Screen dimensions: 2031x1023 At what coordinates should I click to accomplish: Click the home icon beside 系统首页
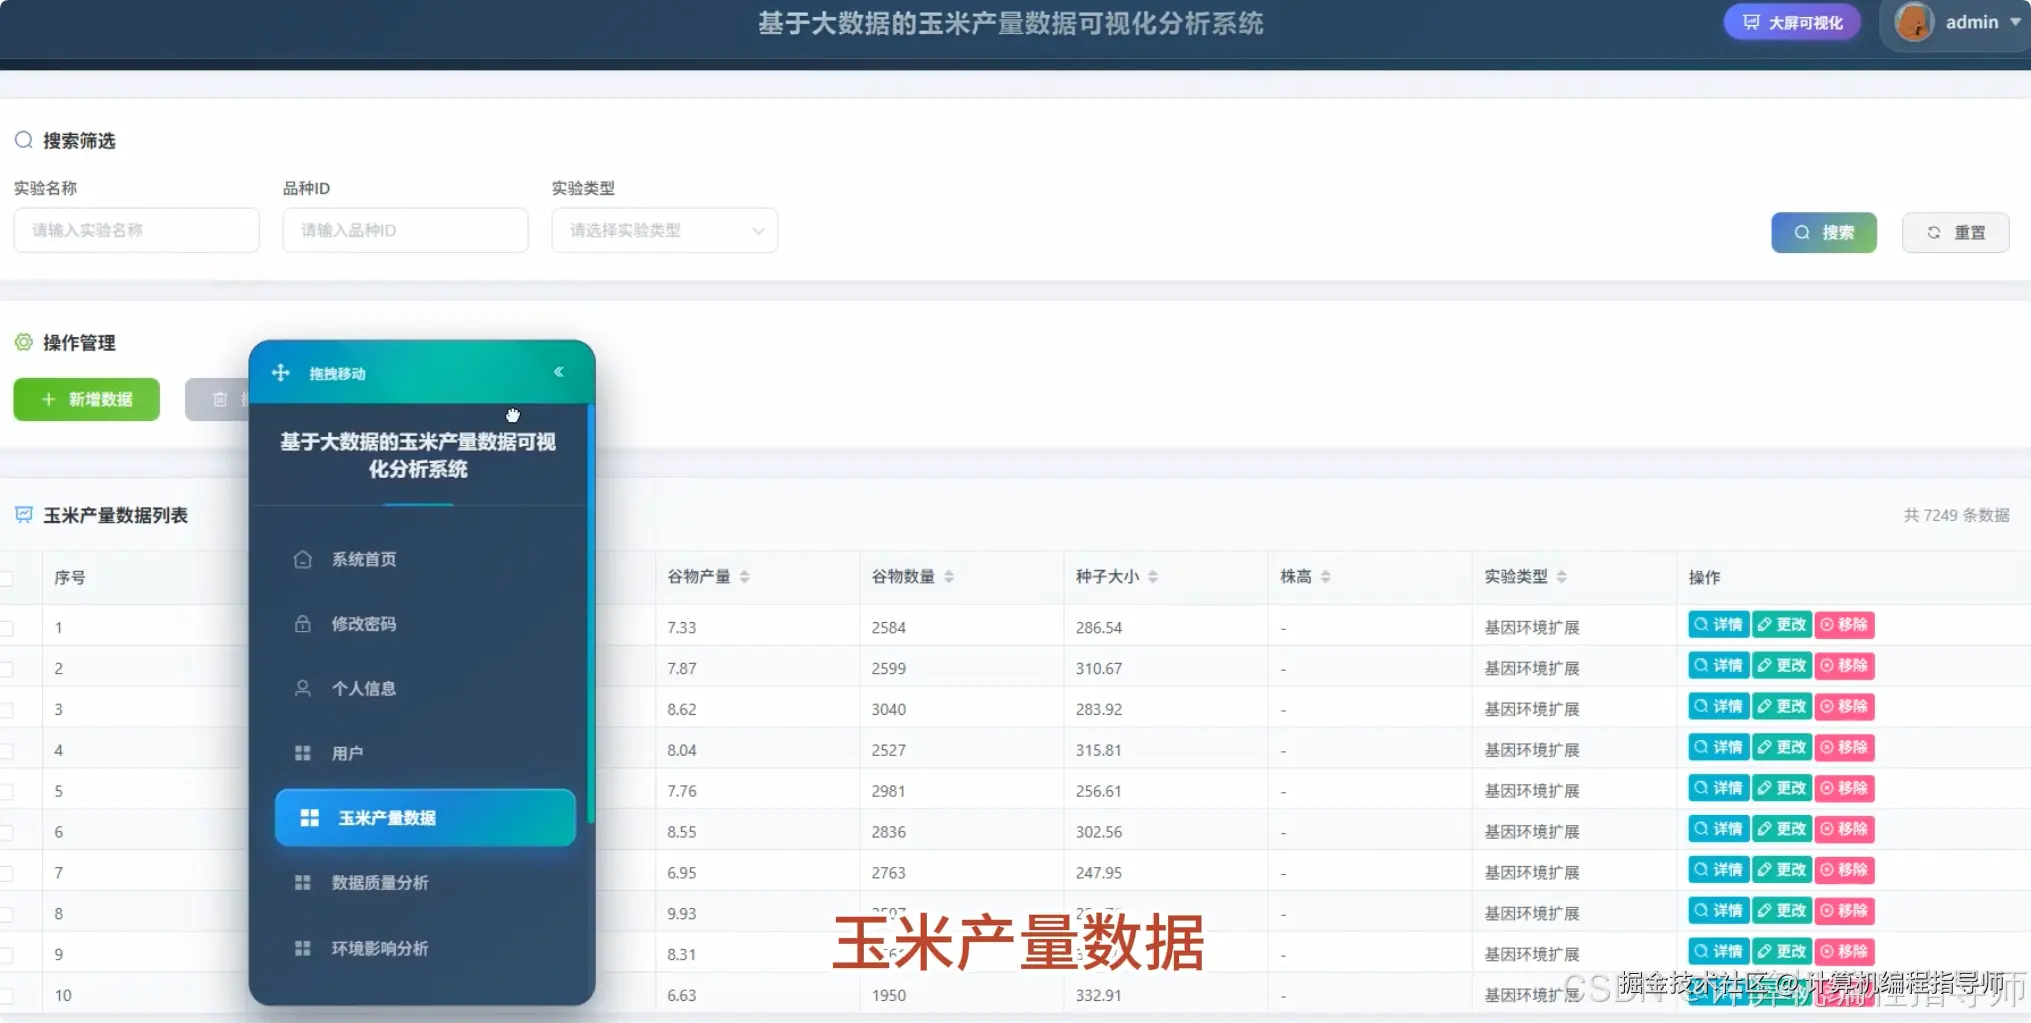(302, 559)
